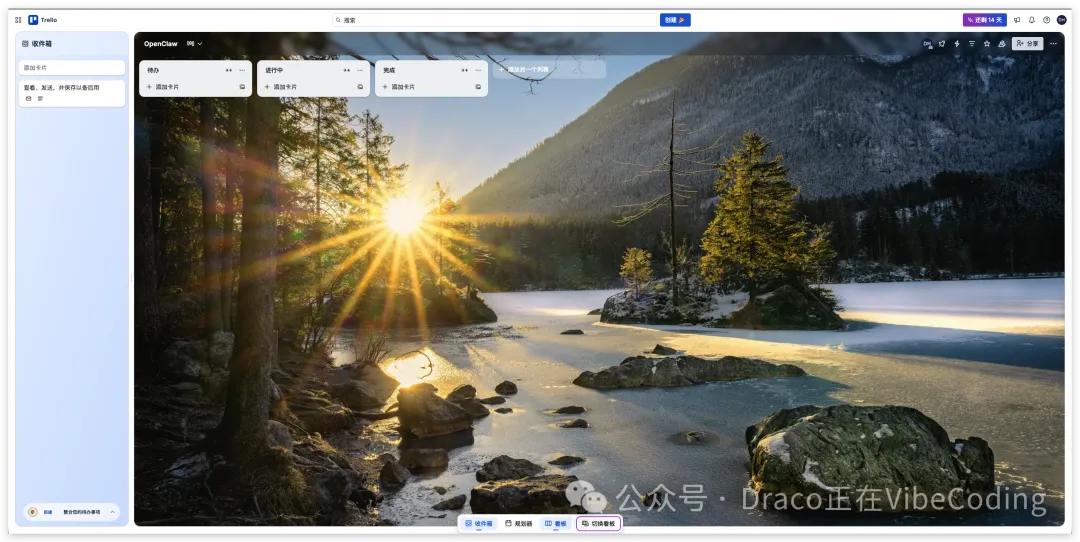Expand the board view switcher dropdown

point(194,44)
